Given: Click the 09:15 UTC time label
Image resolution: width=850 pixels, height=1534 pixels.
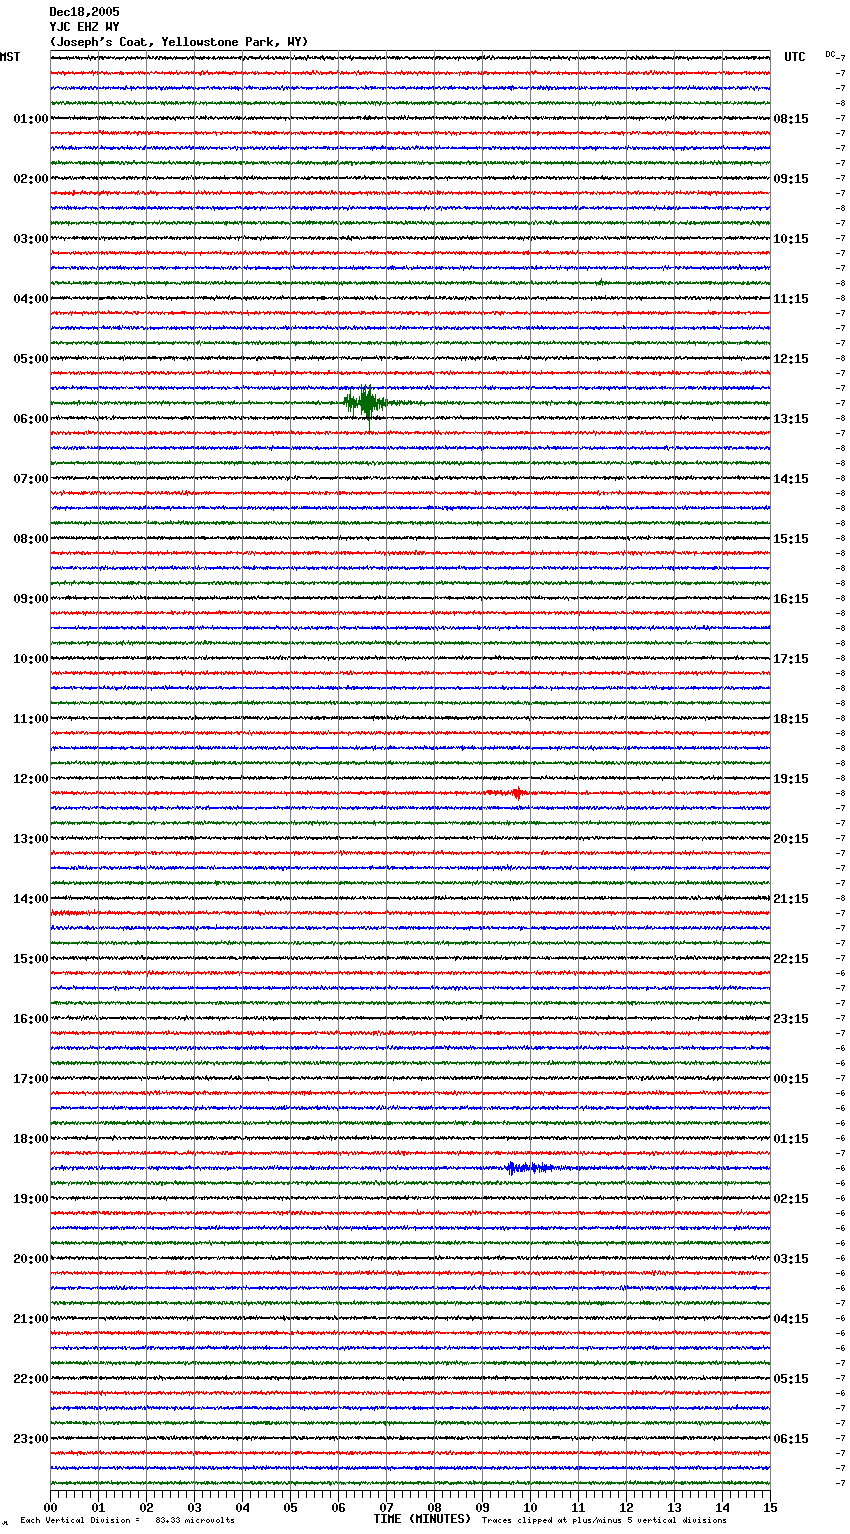Looking at the screenshot, I should pyautogui.click(x=791, y=179).
